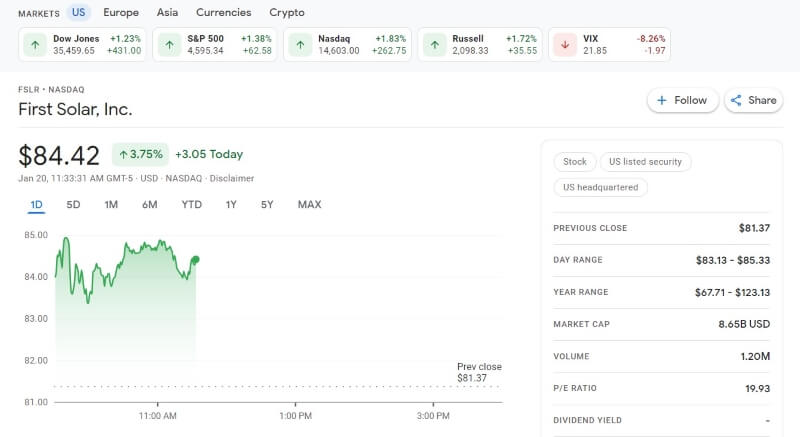The height and width of the screenshot is (437, 800).
Task: Click the $84.42 current price
Action: (x=59, y=156)
